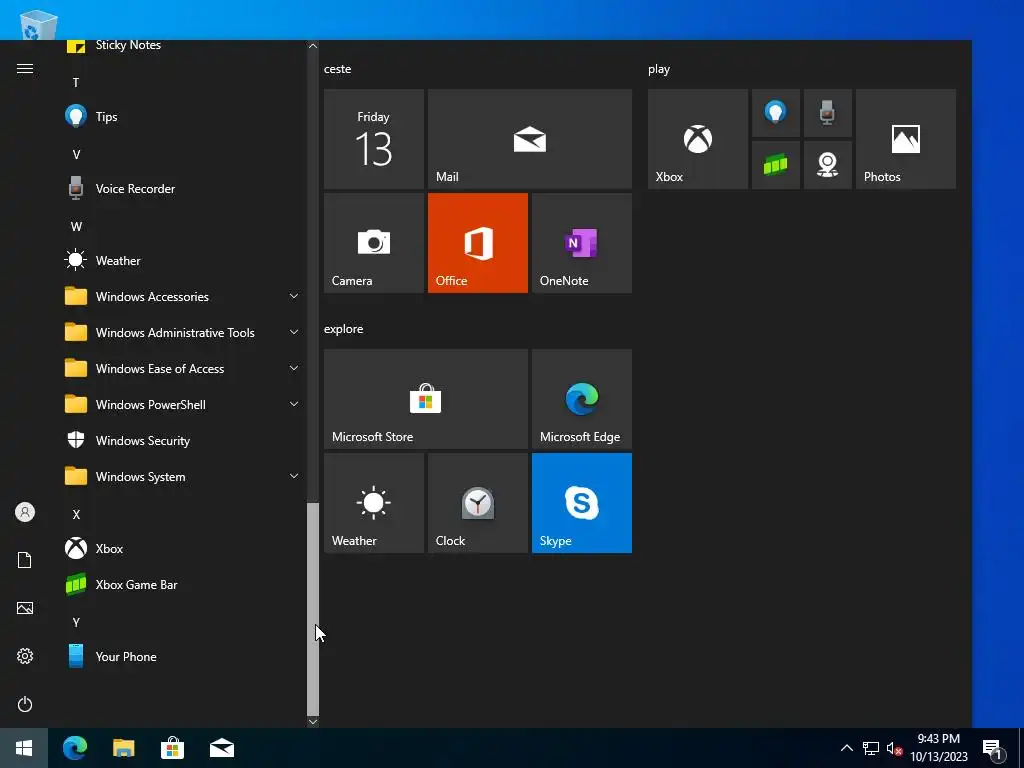This screenshot has height=768, width=1024.
Task: Click the small Voice Recorder tile
Action: click(827, 113)
